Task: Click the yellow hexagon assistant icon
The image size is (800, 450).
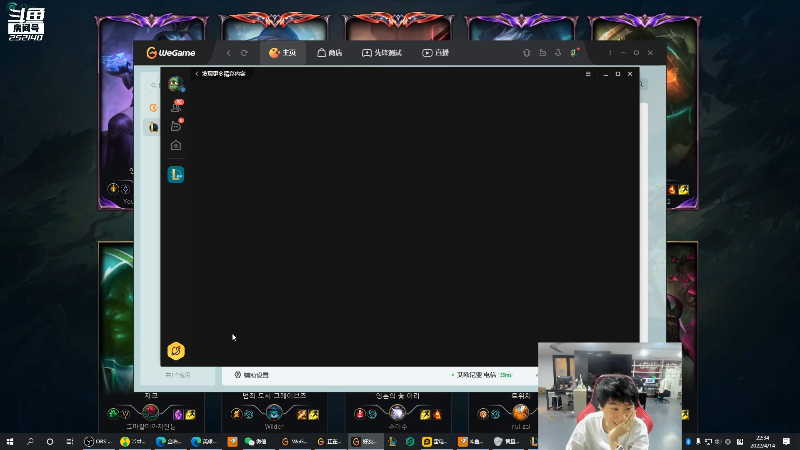Action: coord(176,351)
